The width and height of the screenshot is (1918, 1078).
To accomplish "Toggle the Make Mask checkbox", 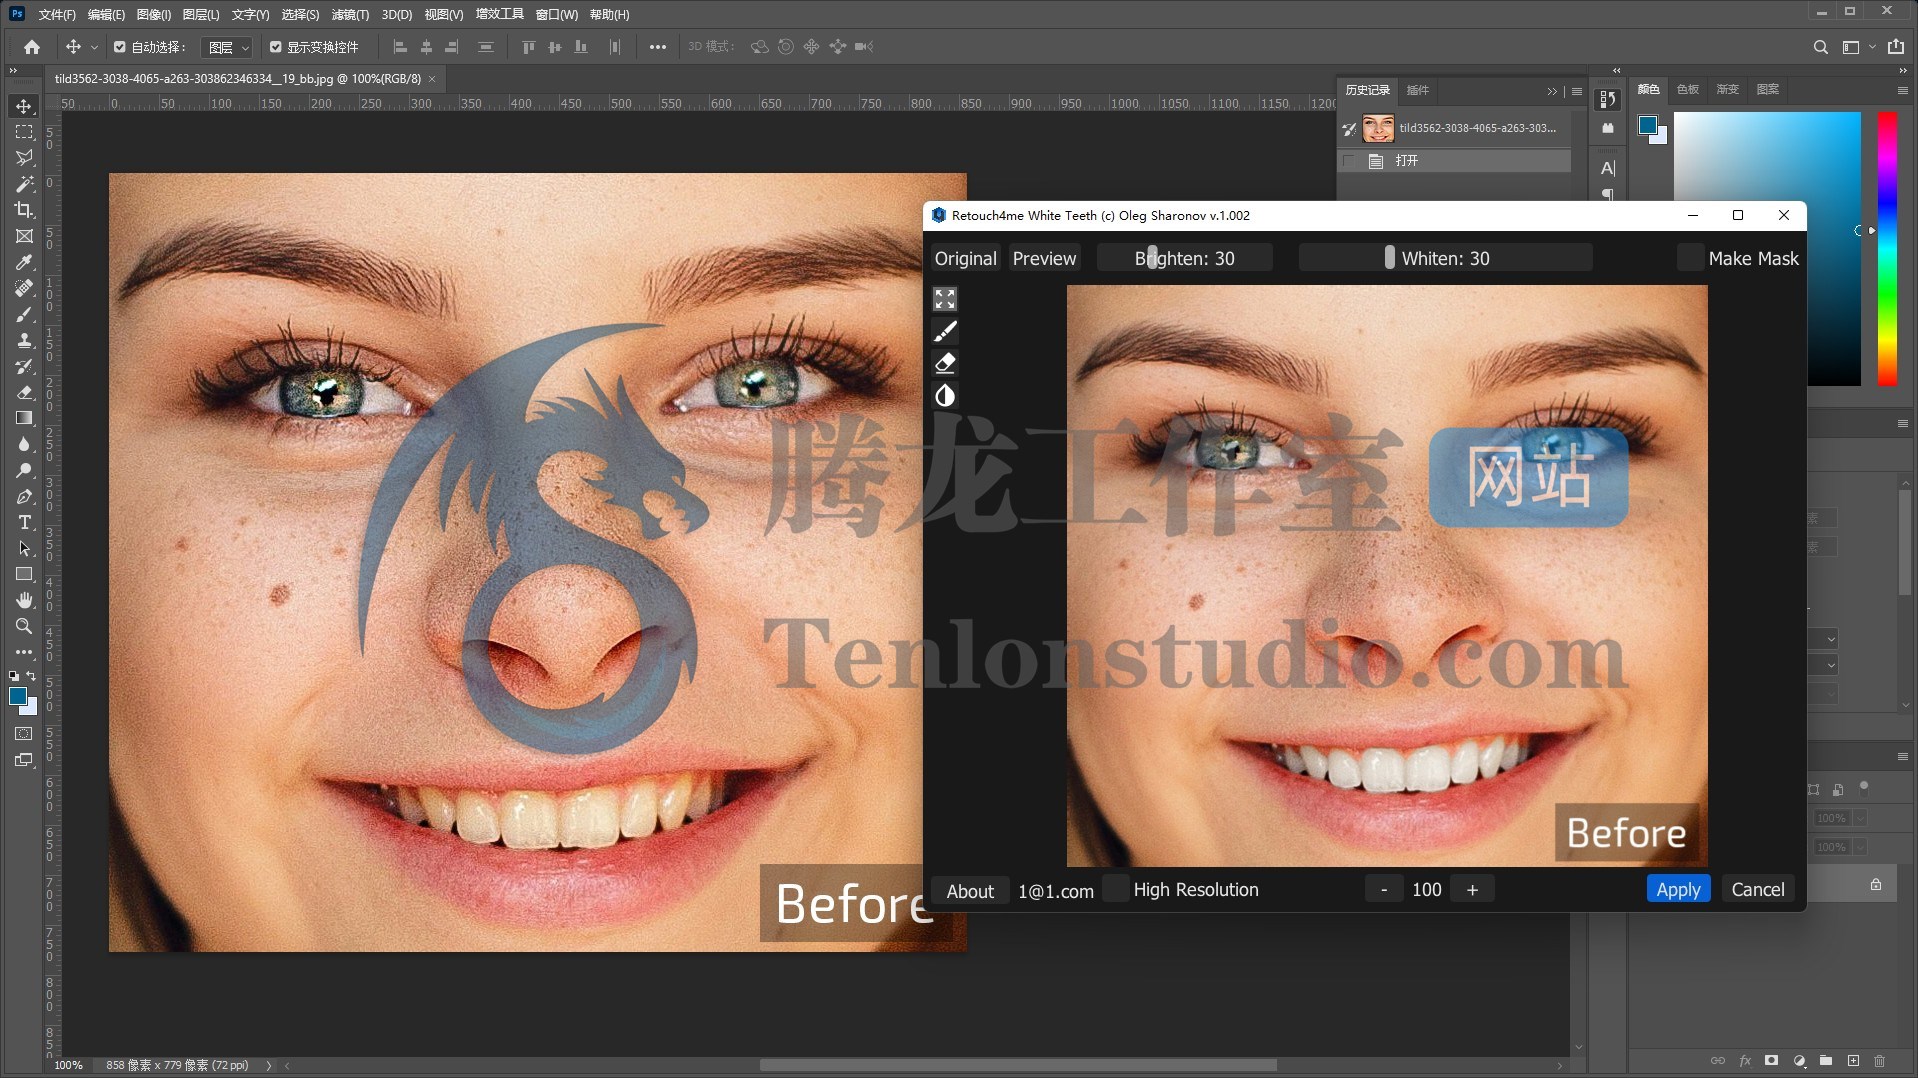I will click(1690, 258).
